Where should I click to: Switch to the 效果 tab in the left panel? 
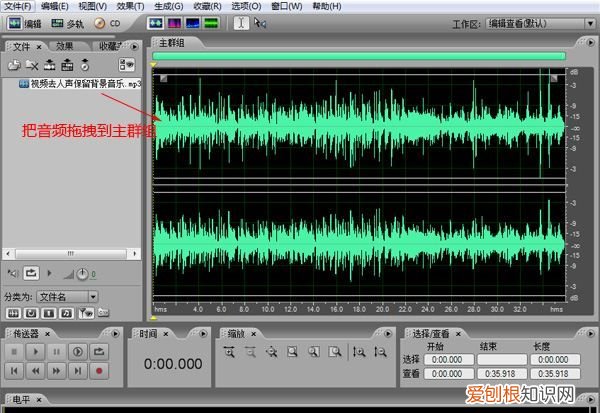point(65,46)
